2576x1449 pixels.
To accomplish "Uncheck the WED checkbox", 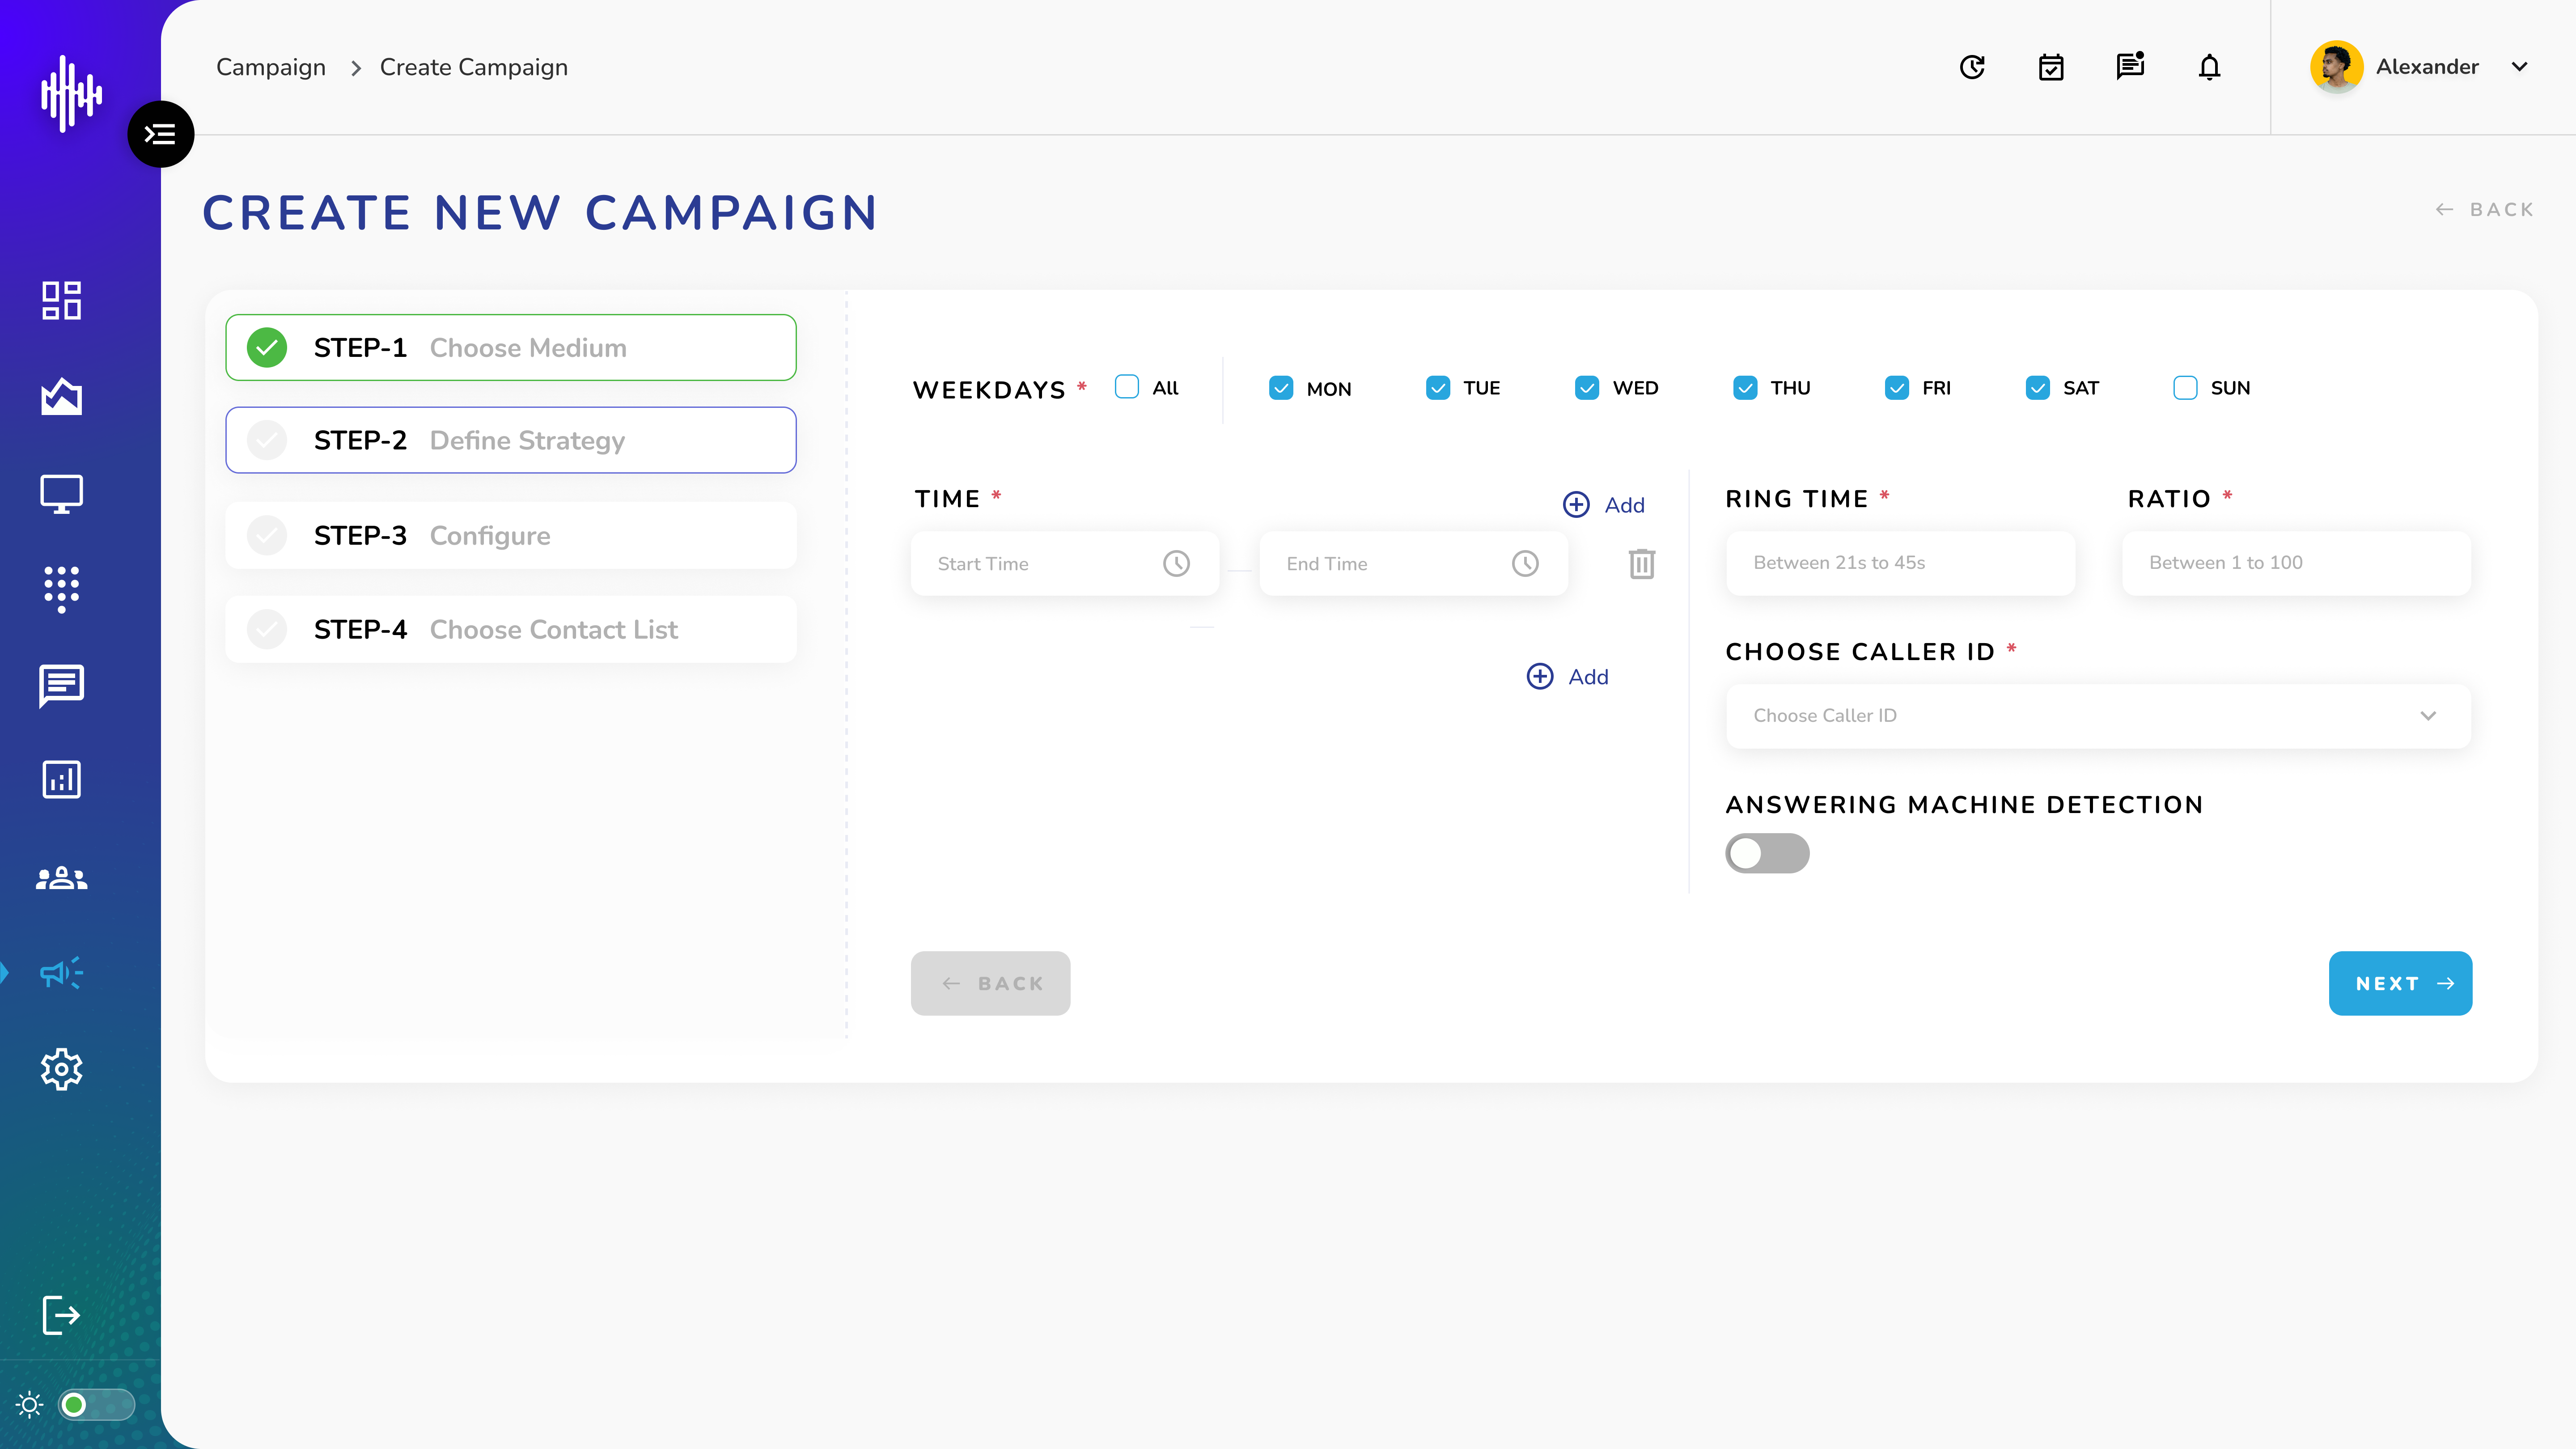I will (1587, 388).
